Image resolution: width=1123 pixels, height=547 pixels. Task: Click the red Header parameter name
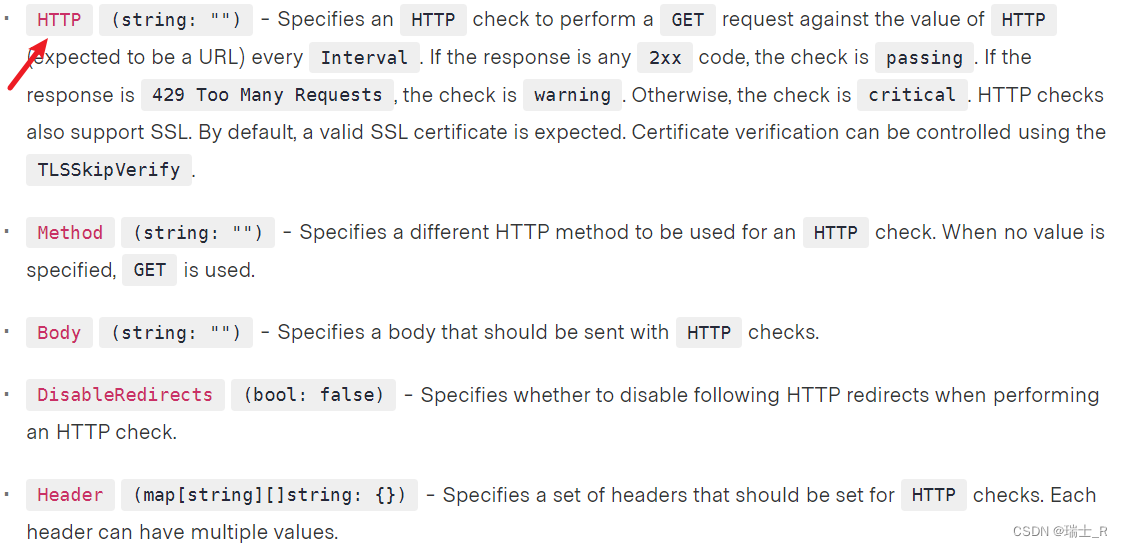point(70,495)
